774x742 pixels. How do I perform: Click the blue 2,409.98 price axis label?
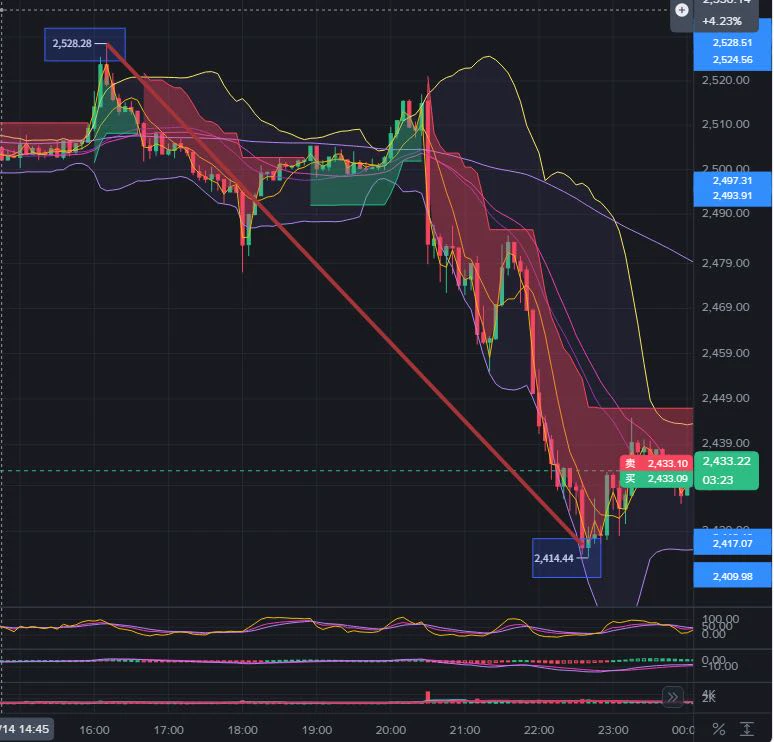732,576
